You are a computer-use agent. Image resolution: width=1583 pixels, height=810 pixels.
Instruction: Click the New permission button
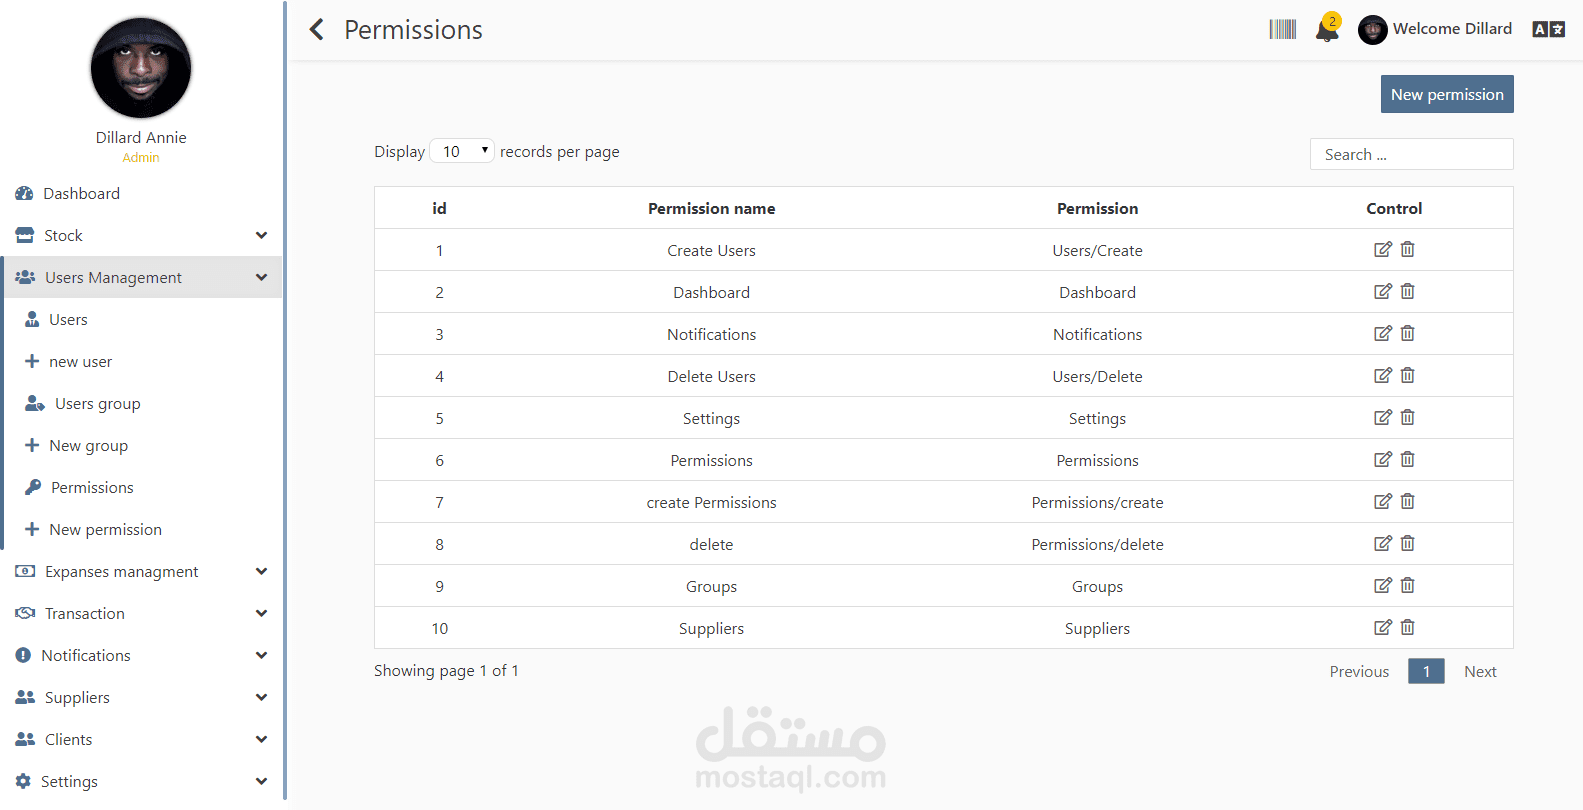pyautogui.click(x=1446, y=95)
